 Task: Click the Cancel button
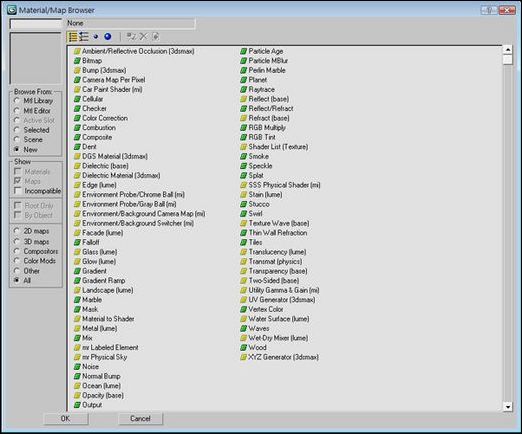tap(140, 418)
